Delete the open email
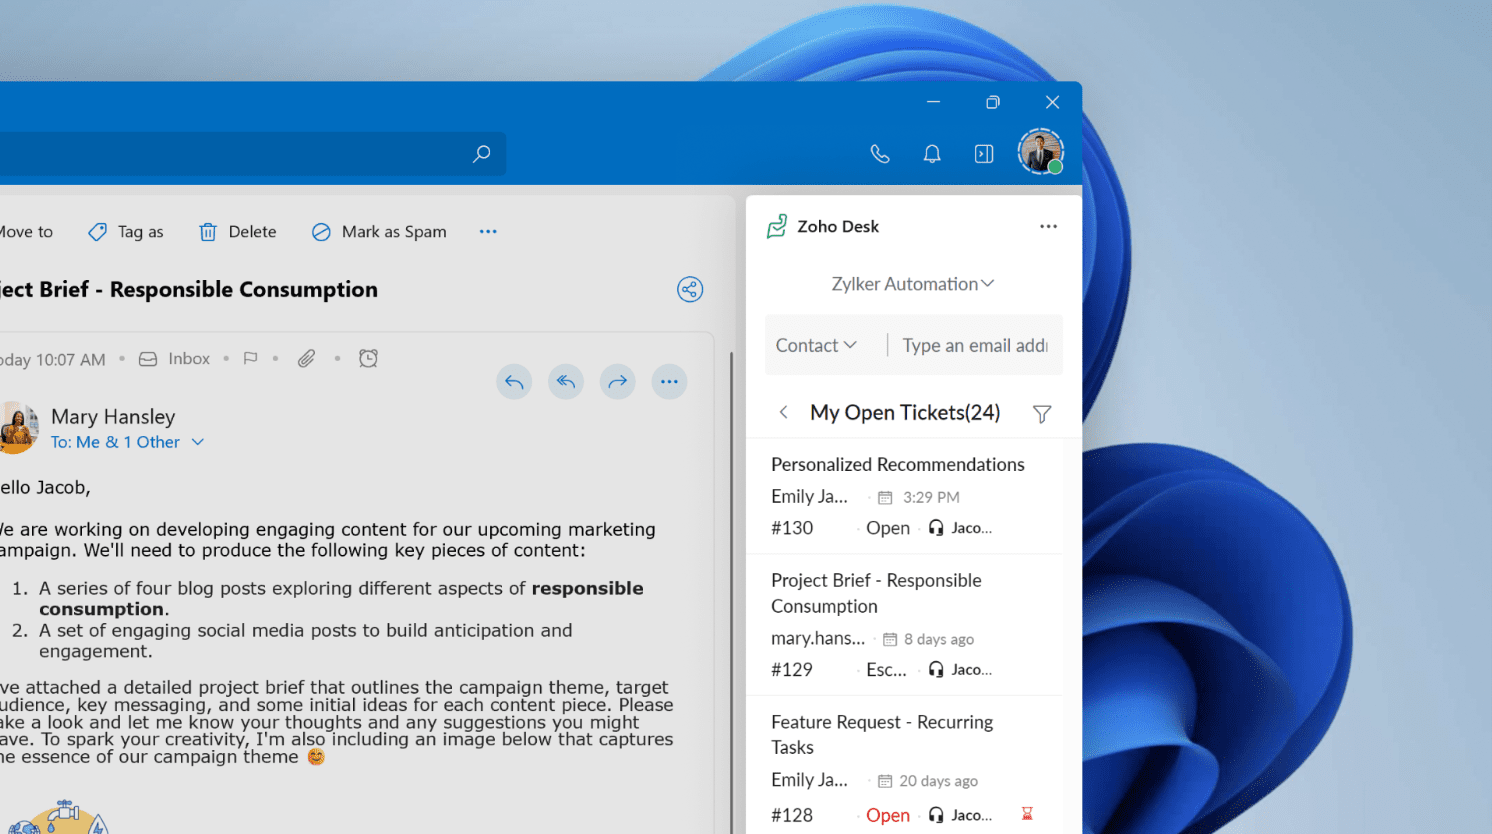The height and width of the screenshot is (834, 1492). pos(238,232)
